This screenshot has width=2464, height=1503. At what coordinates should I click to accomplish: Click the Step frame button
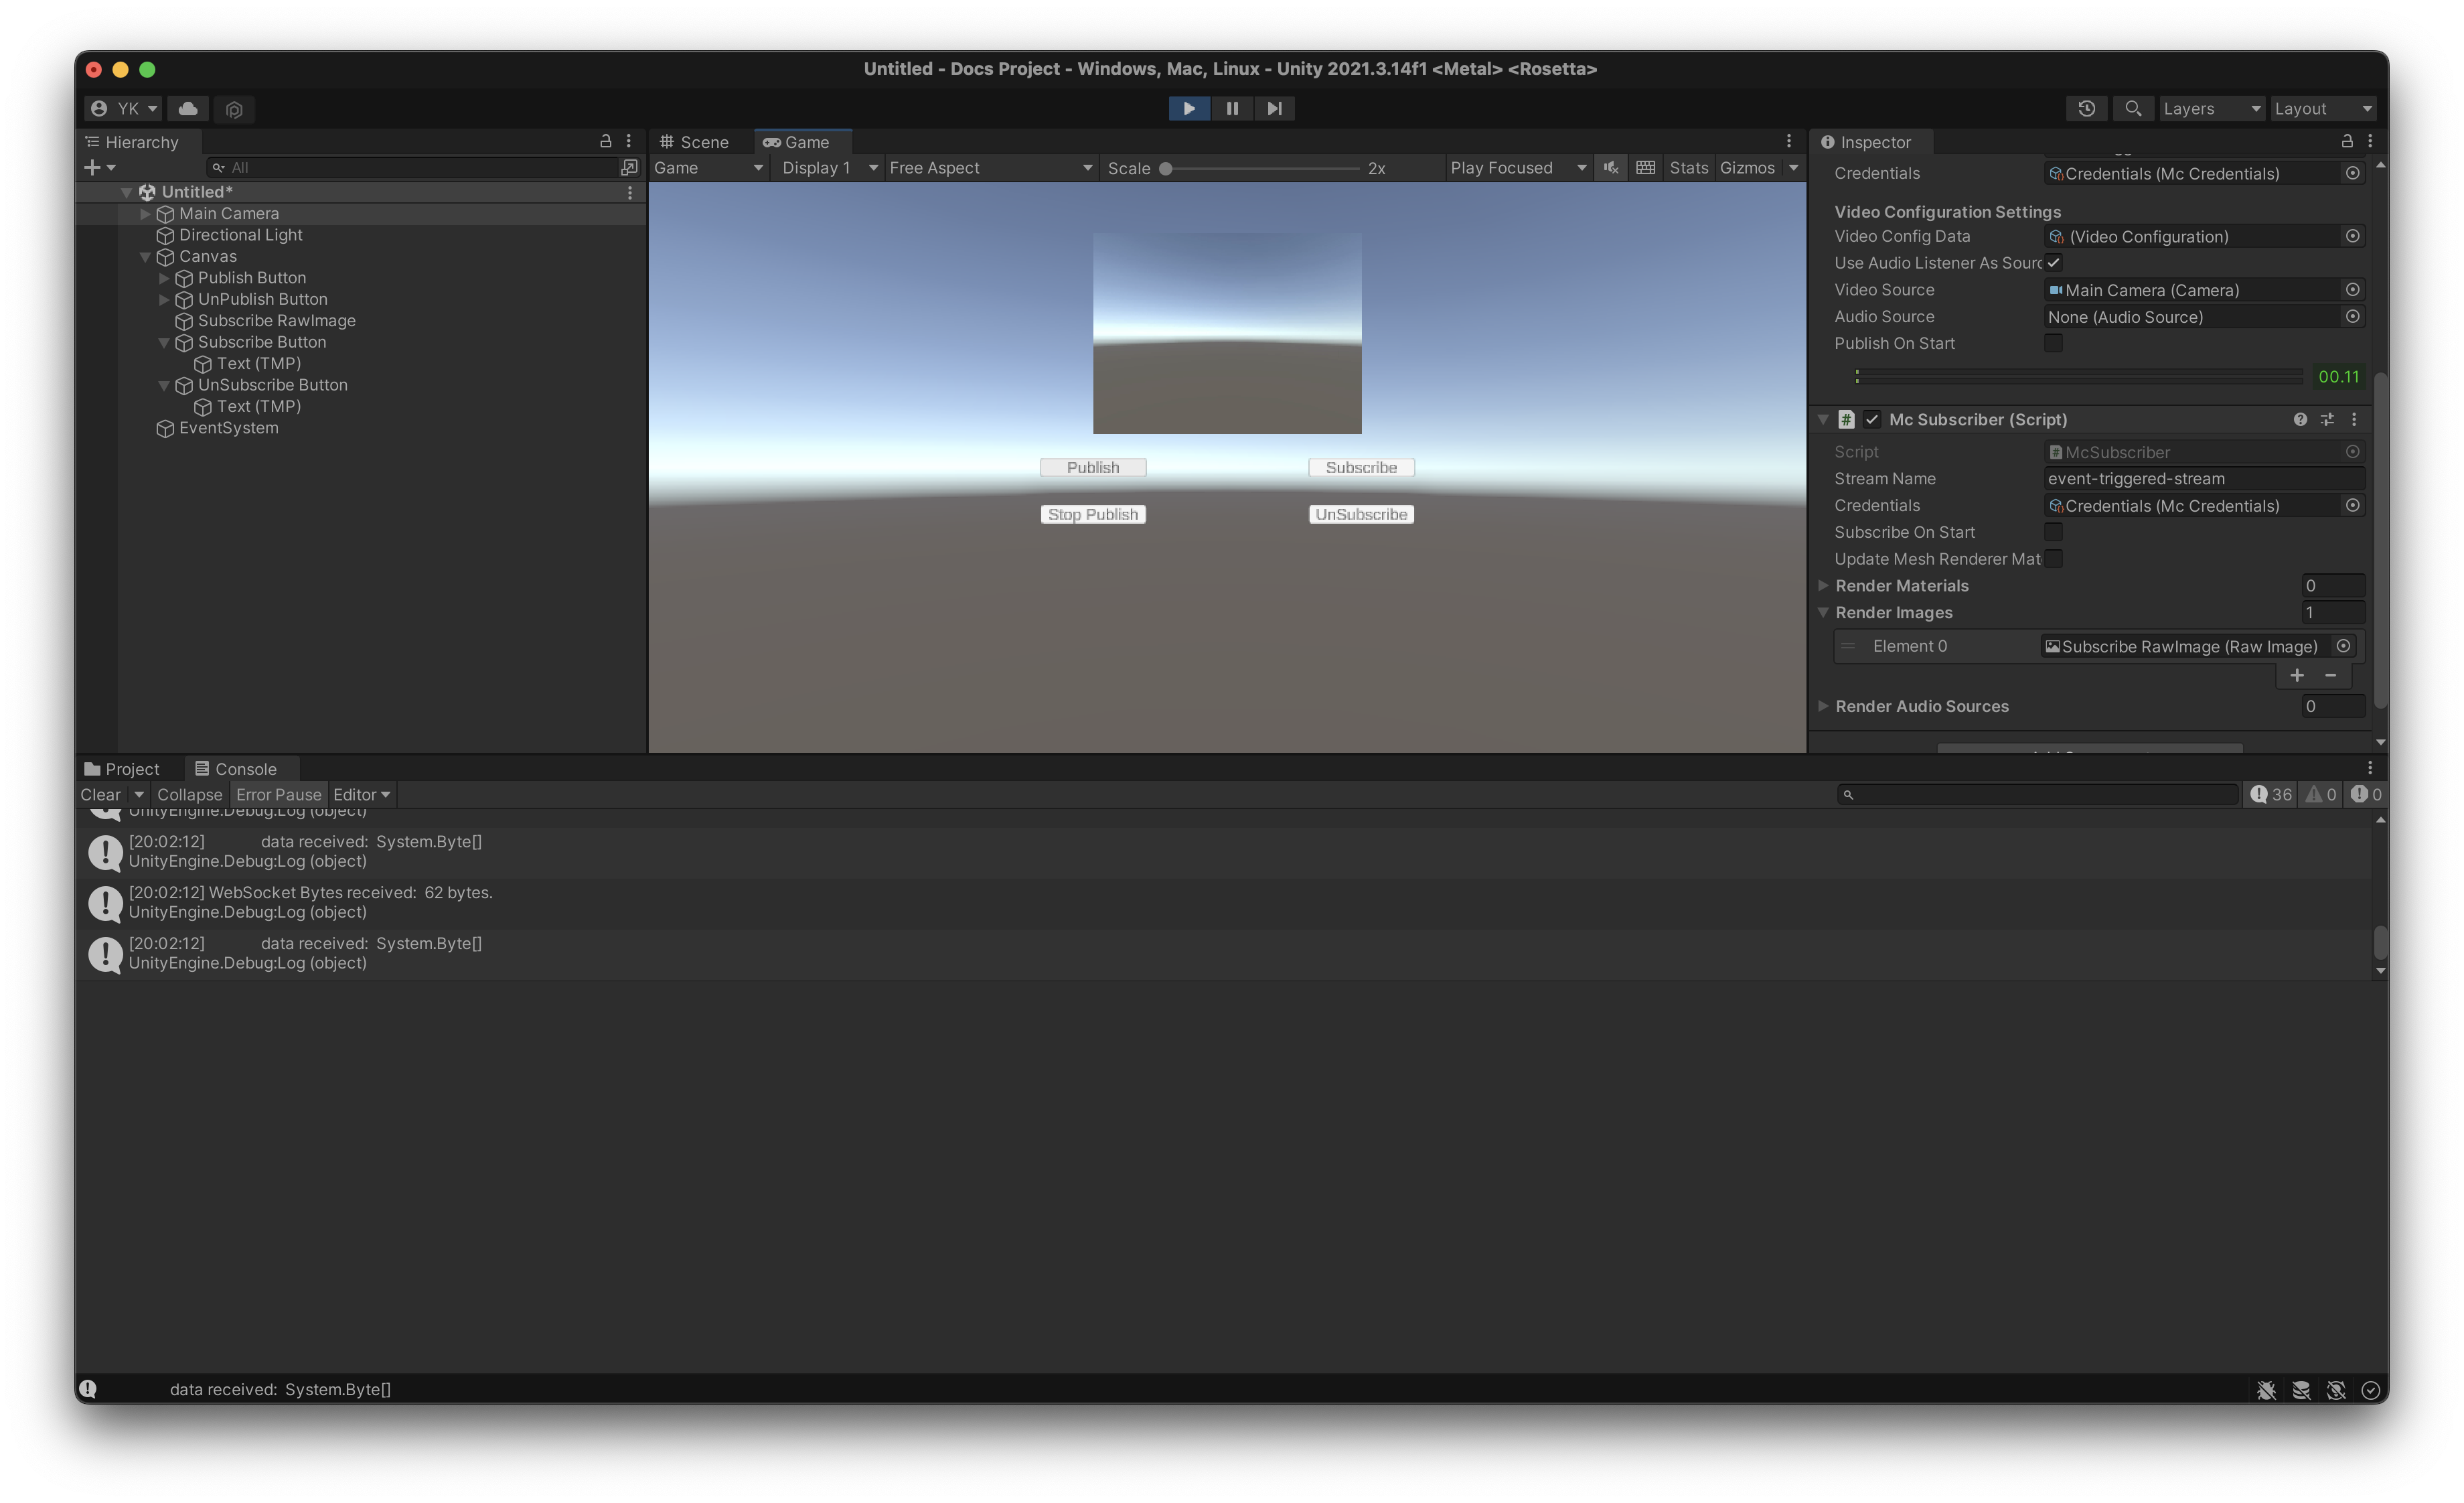(x=1274, y=108)
